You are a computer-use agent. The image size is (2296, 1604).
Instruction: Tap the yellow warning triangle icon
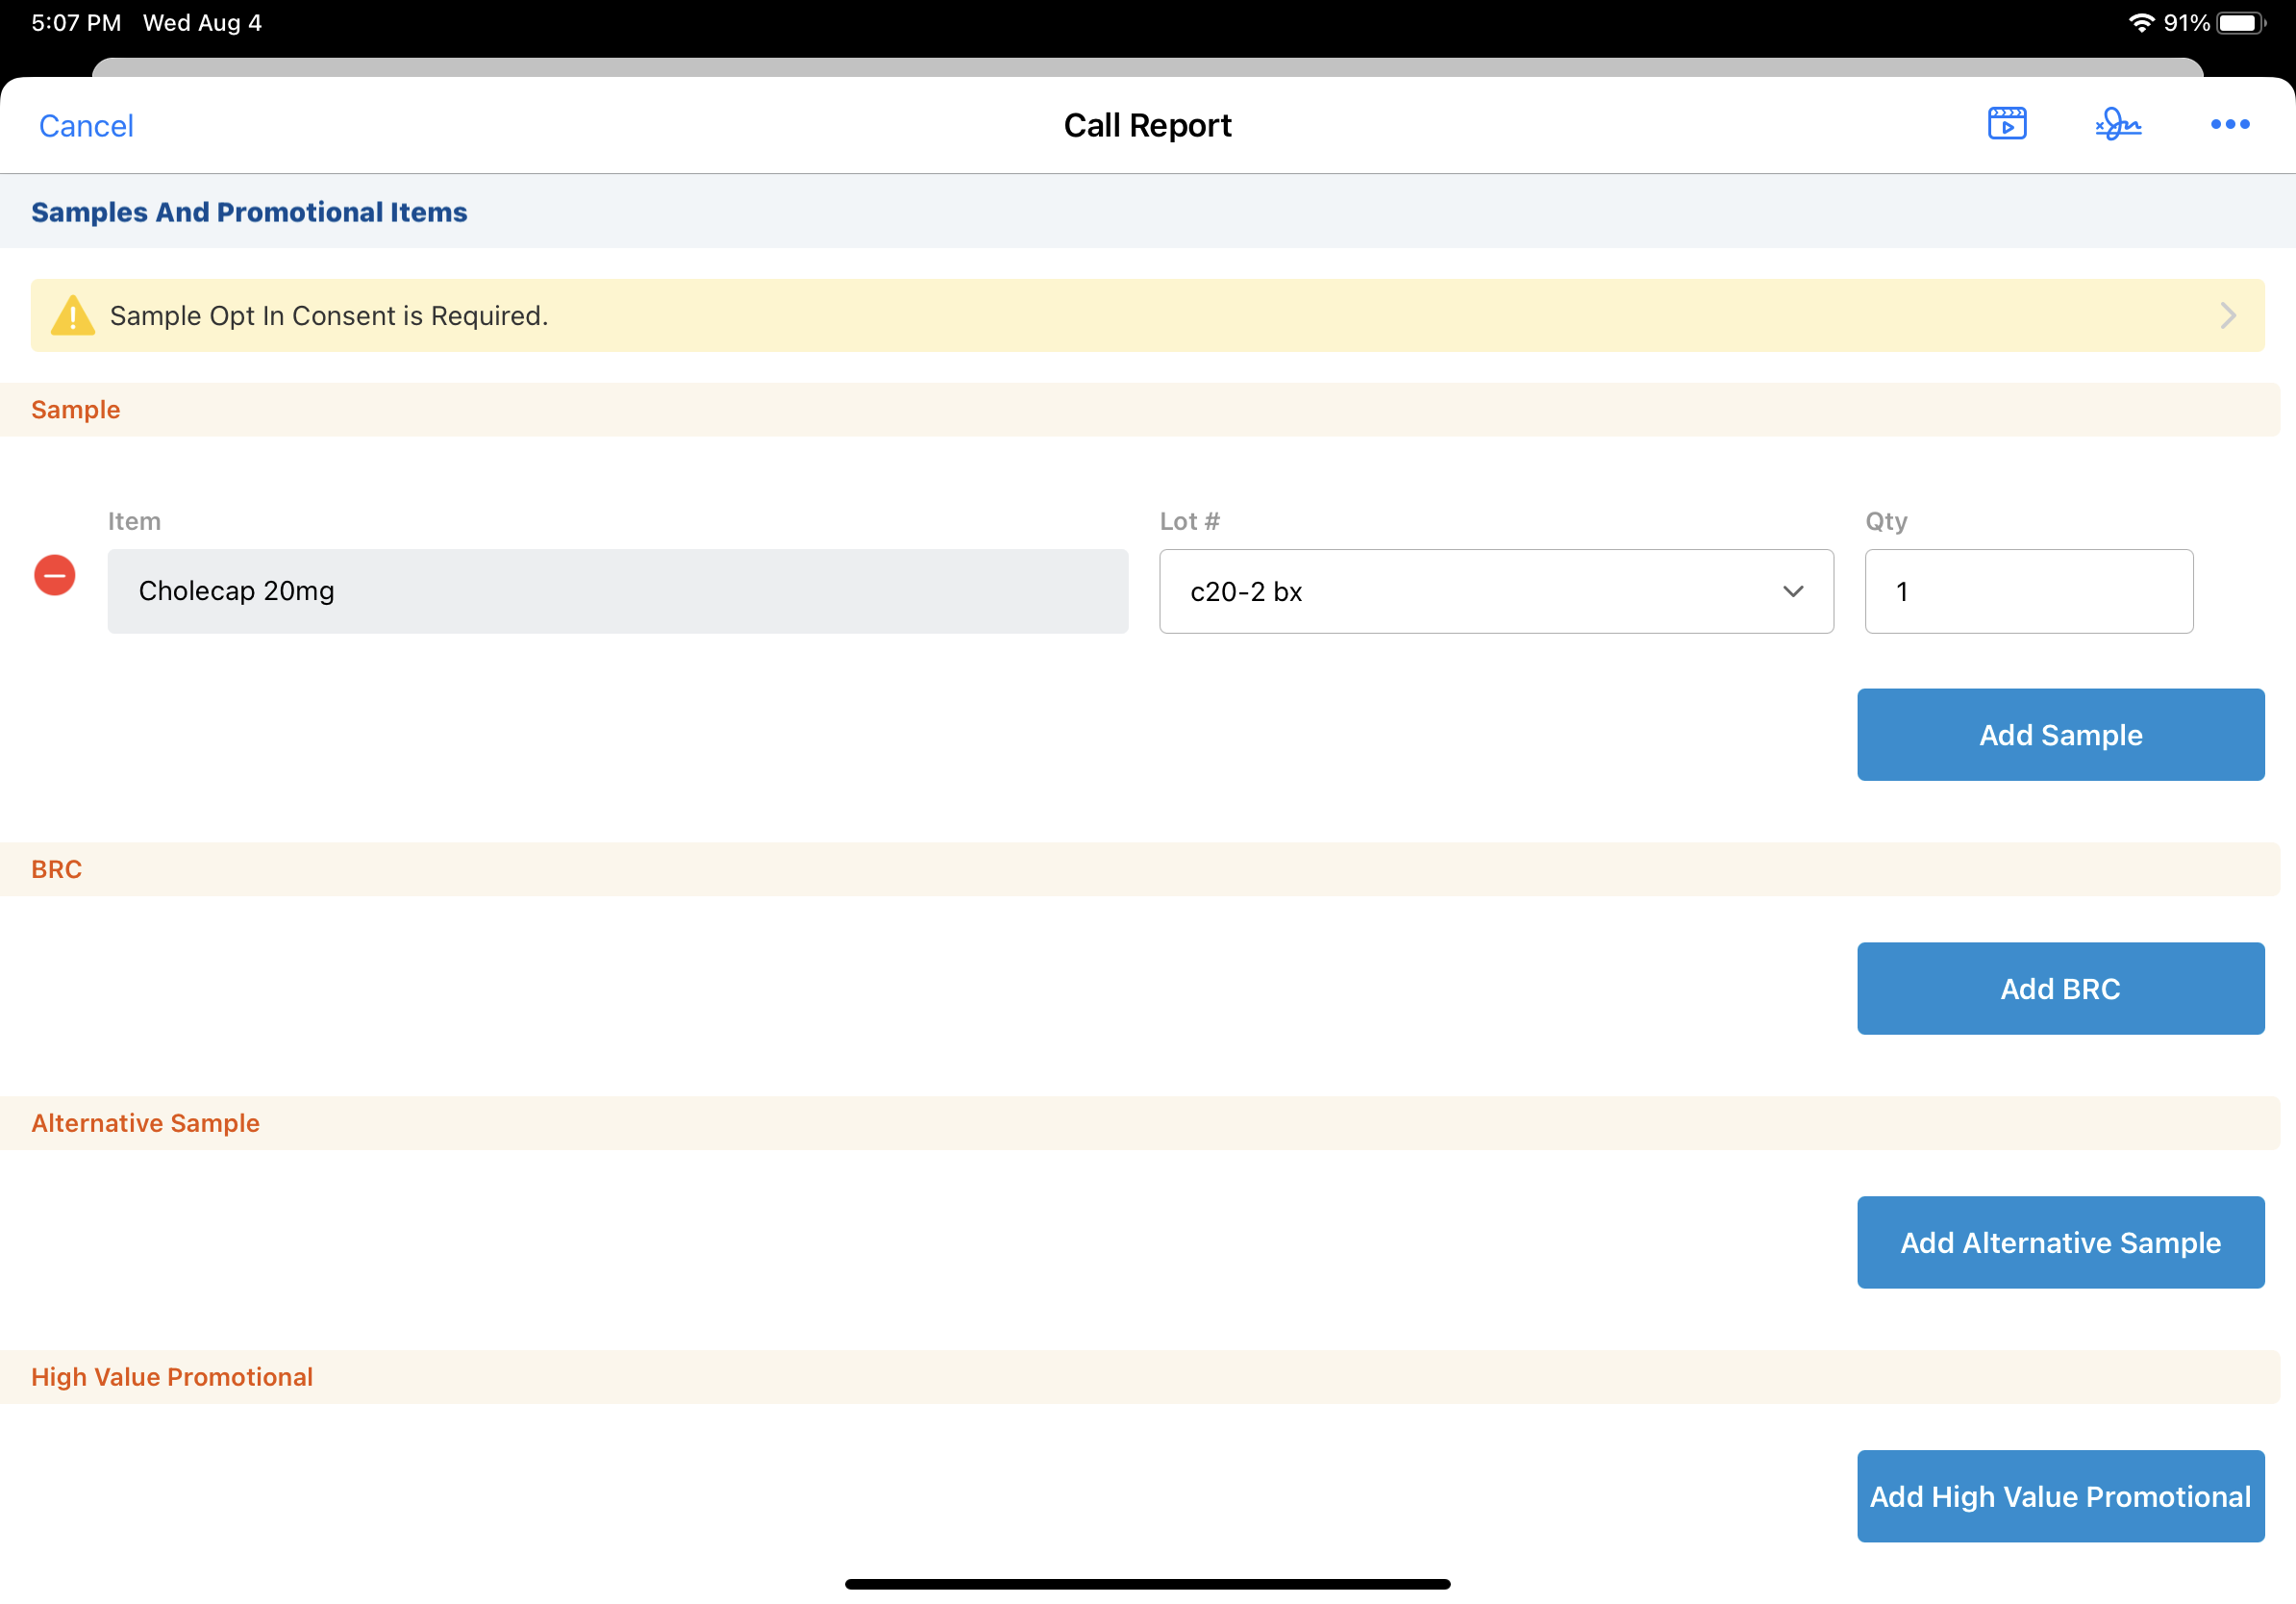coord(73,316)
